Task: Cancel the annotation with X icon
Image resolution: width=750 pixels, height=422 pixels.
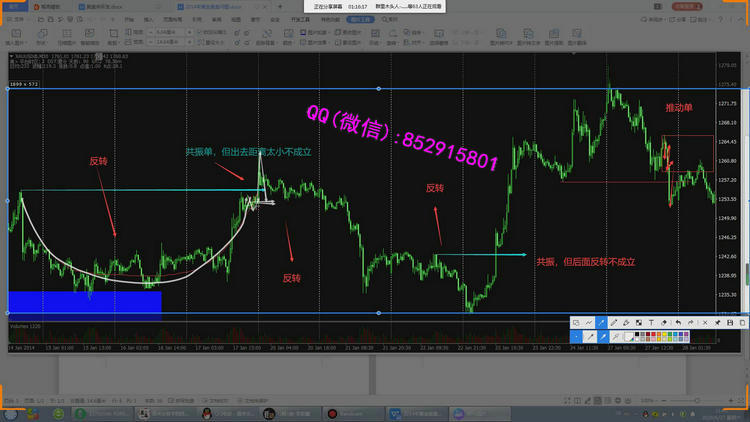Action: (705, 322)
